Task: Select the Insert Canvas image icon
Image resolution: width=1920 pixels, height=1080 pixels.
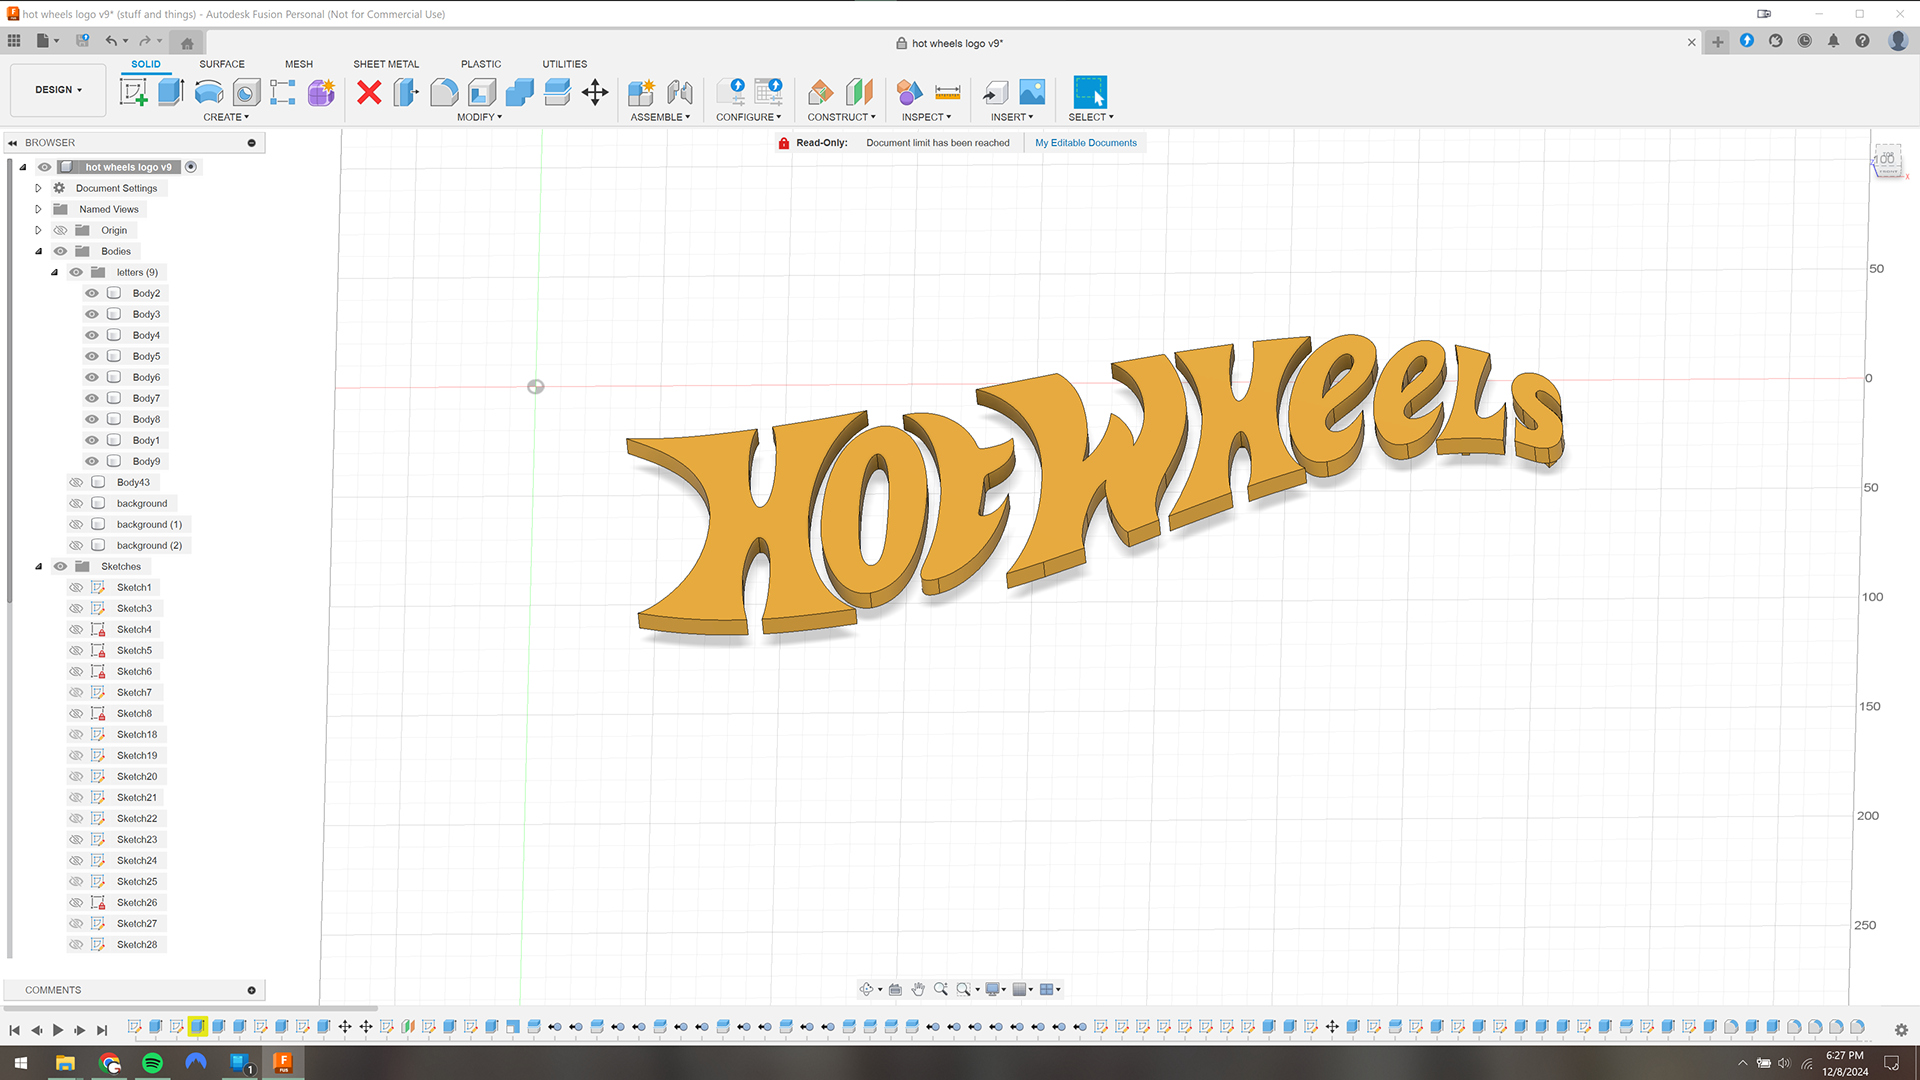Action: coord(1032,93)
